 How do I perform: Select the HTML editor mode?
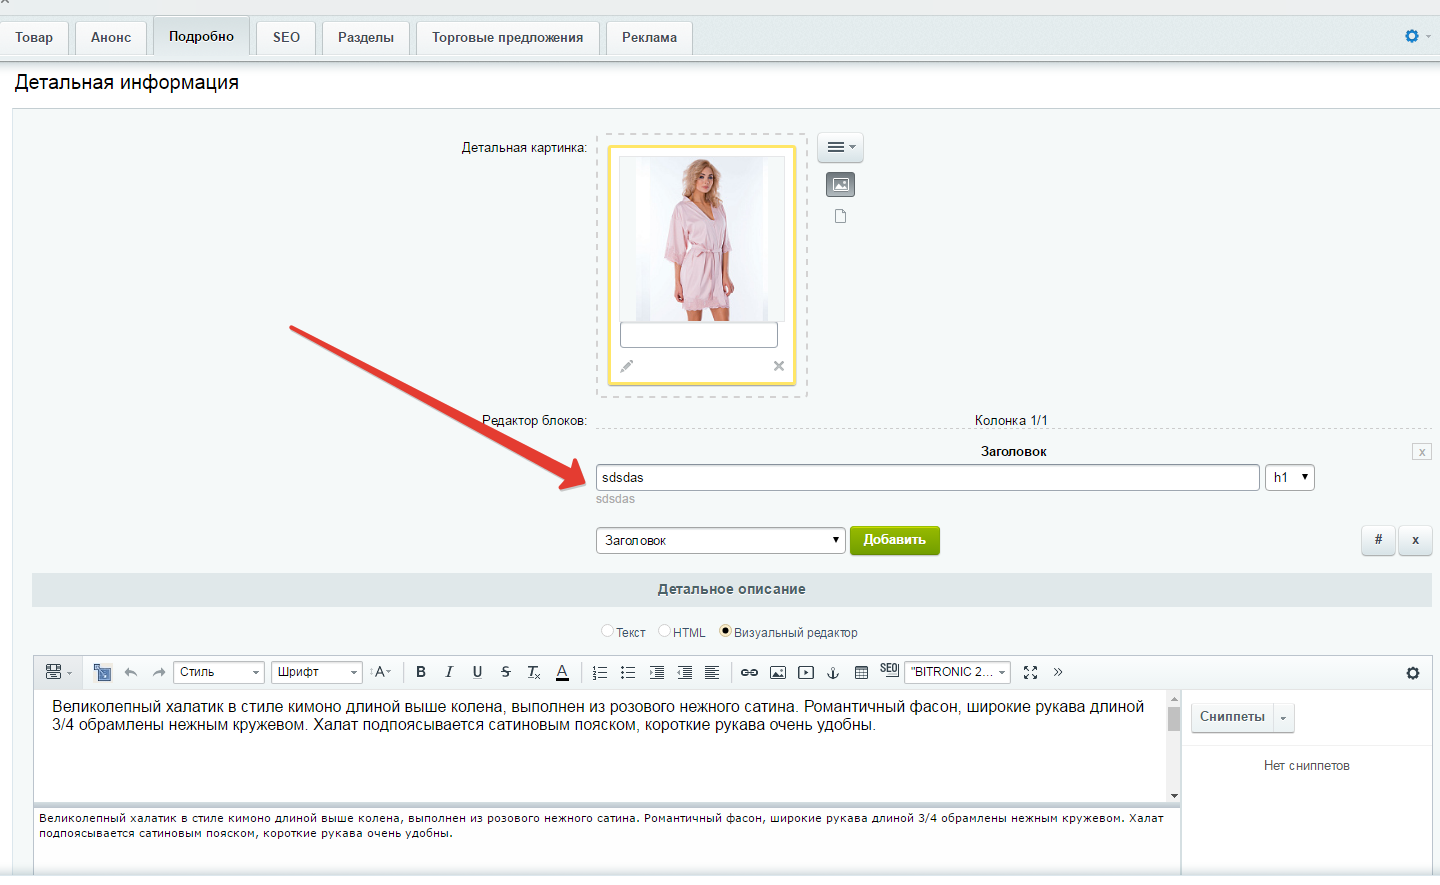664,631
